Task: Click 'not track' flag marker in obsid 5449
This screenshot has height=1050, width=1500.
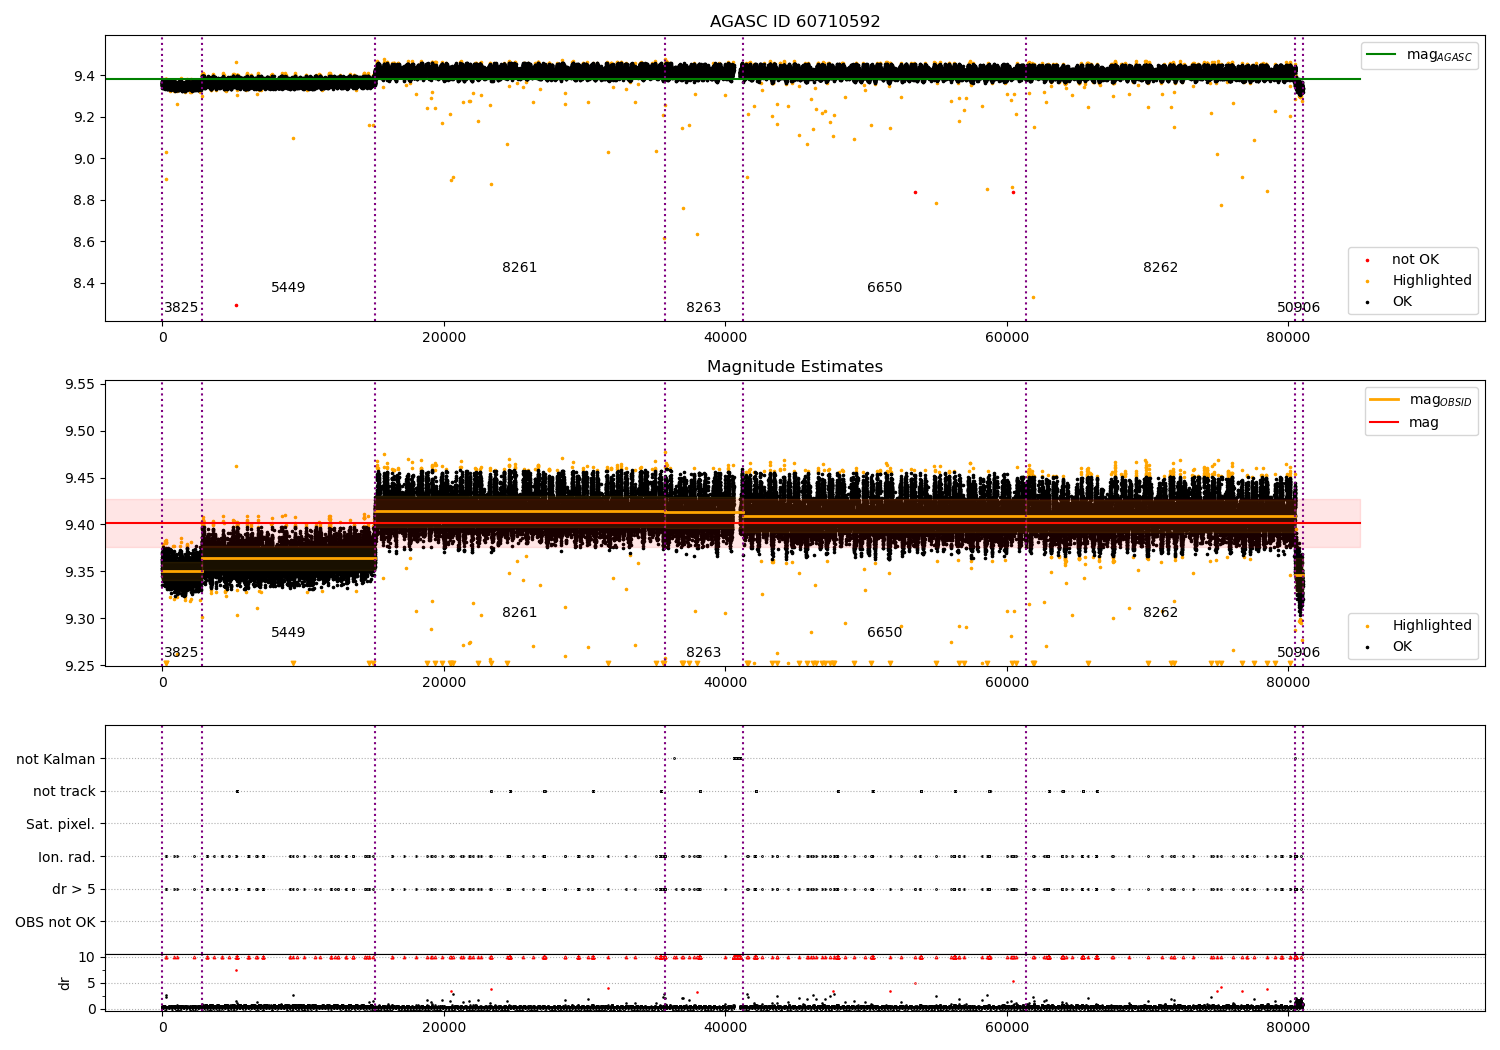Action: click(237, 792)
